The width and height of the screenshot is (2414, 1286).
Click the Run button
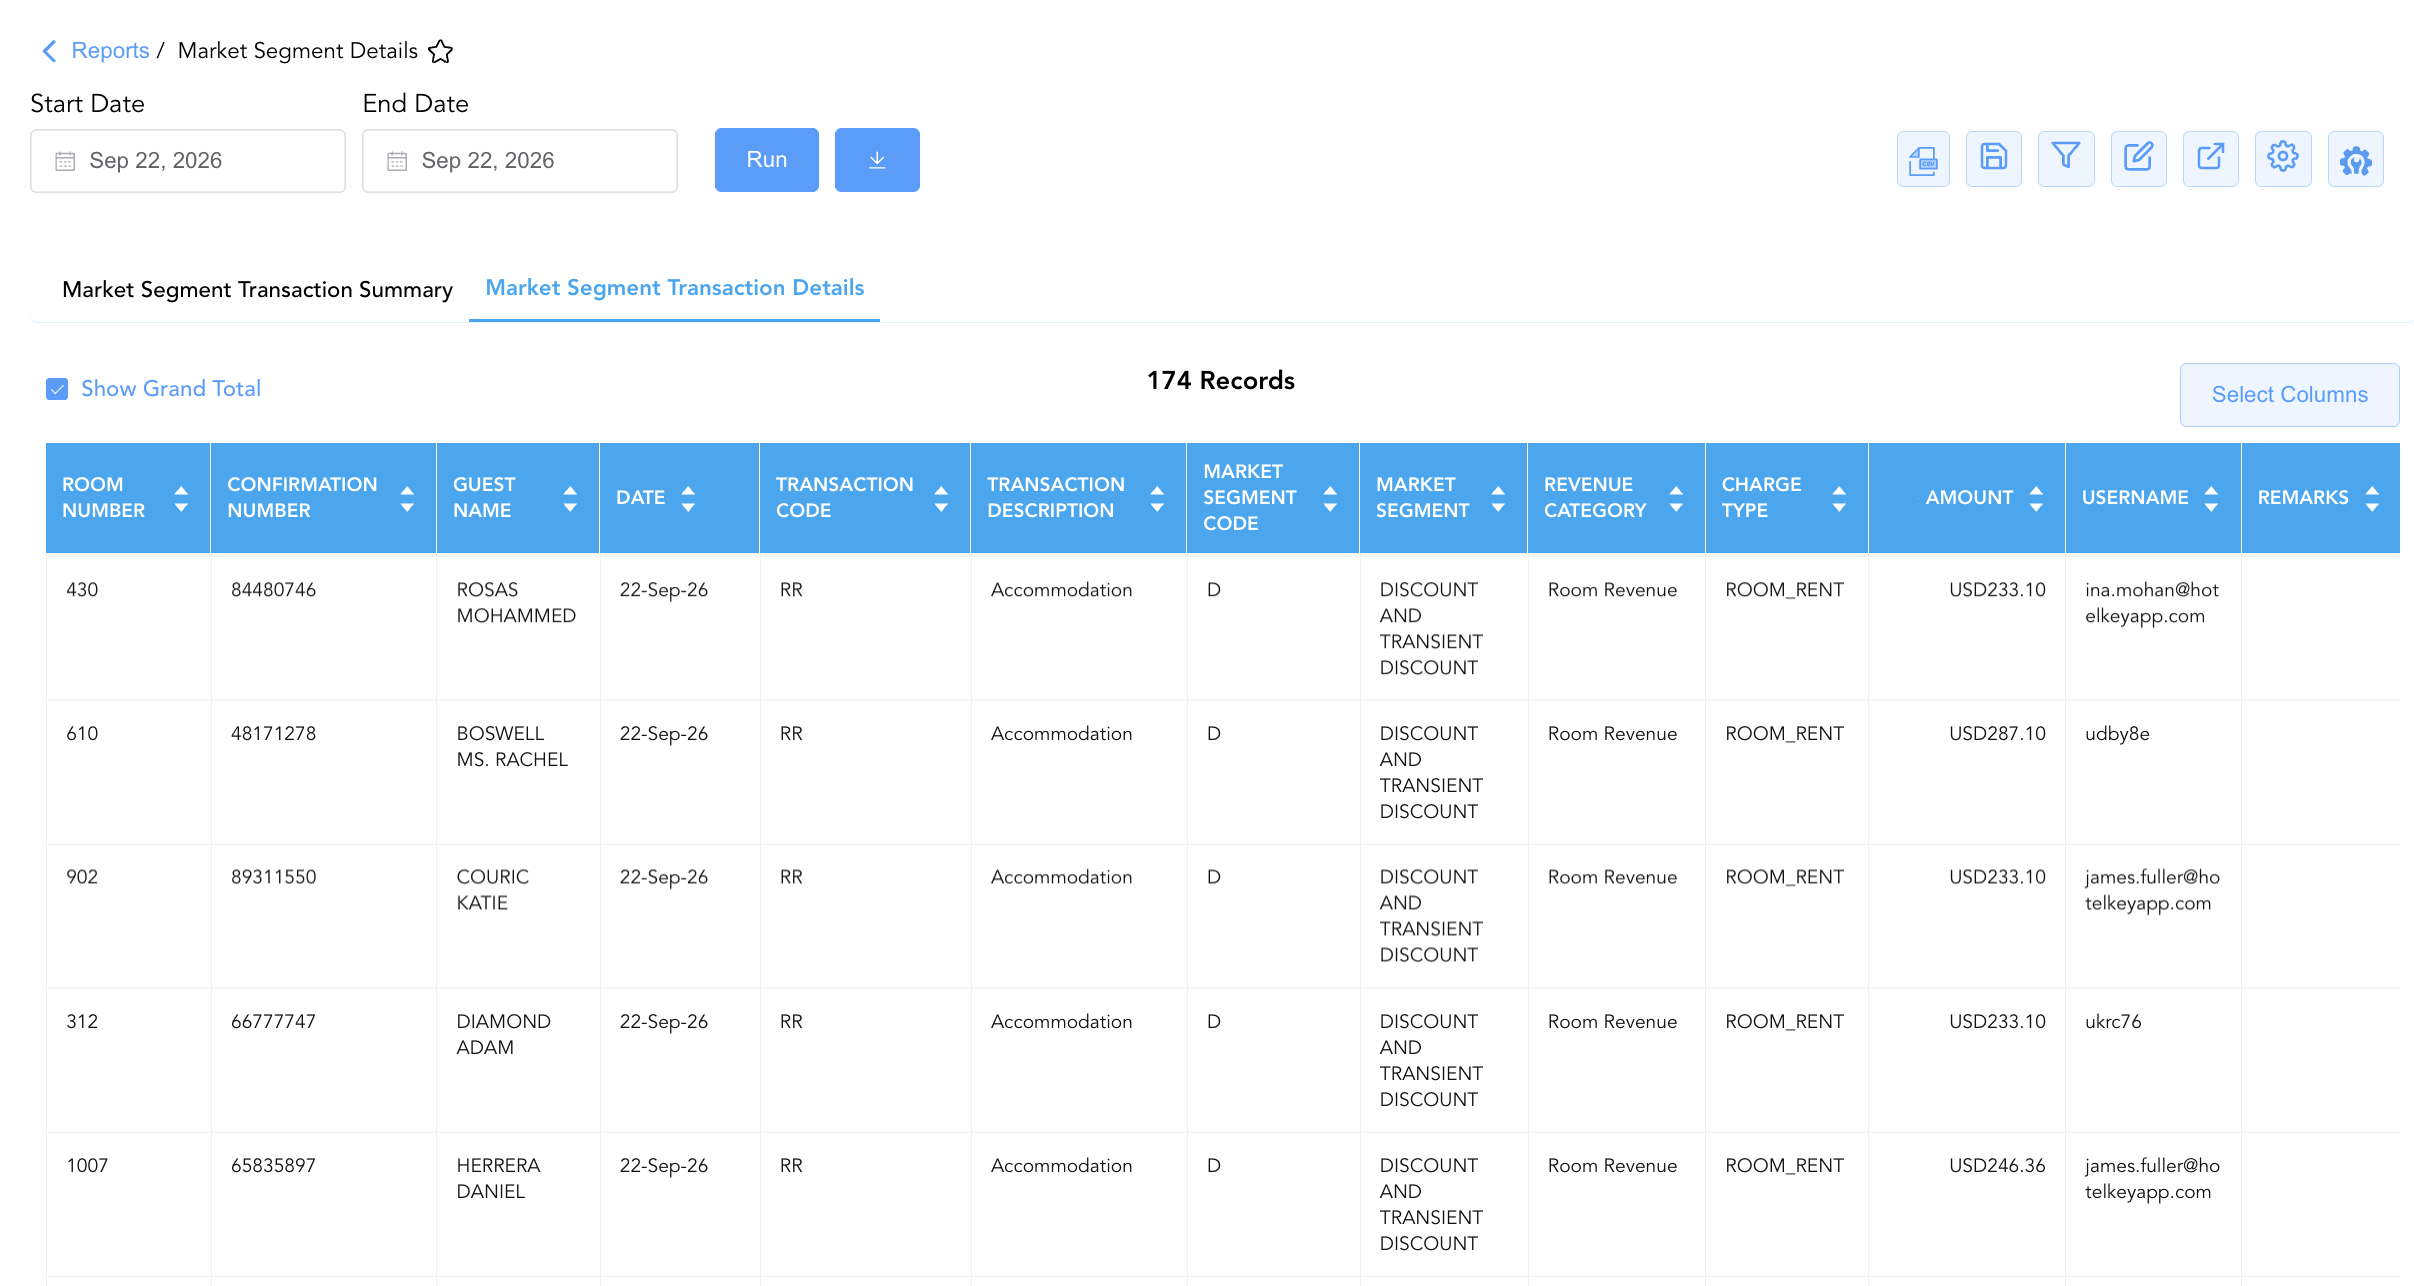767,160
